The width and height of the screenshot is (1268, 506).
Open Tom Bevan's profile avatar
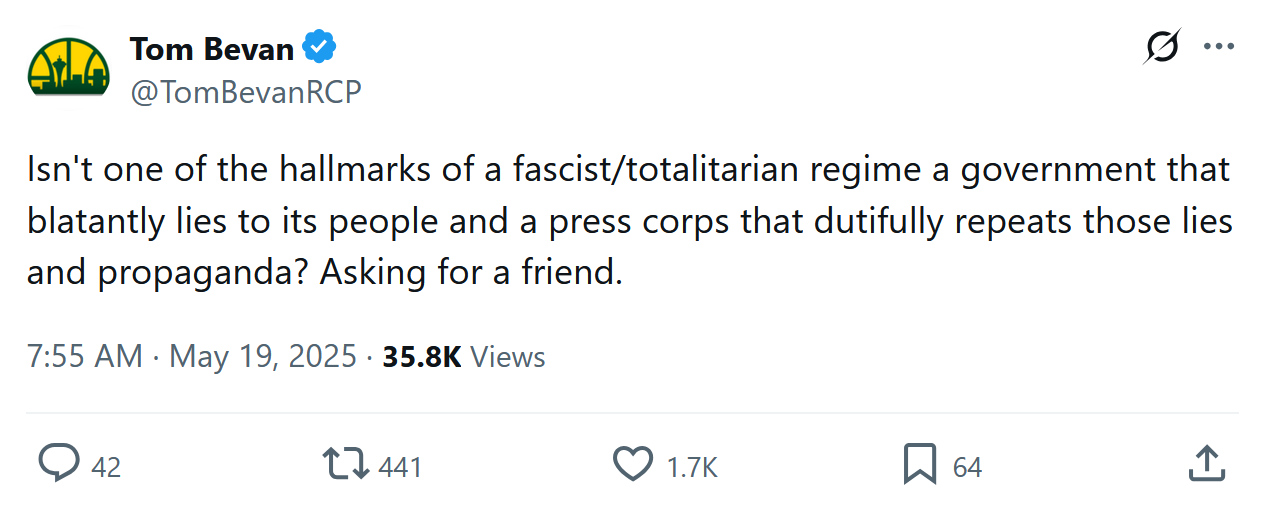tap(69, 67)
